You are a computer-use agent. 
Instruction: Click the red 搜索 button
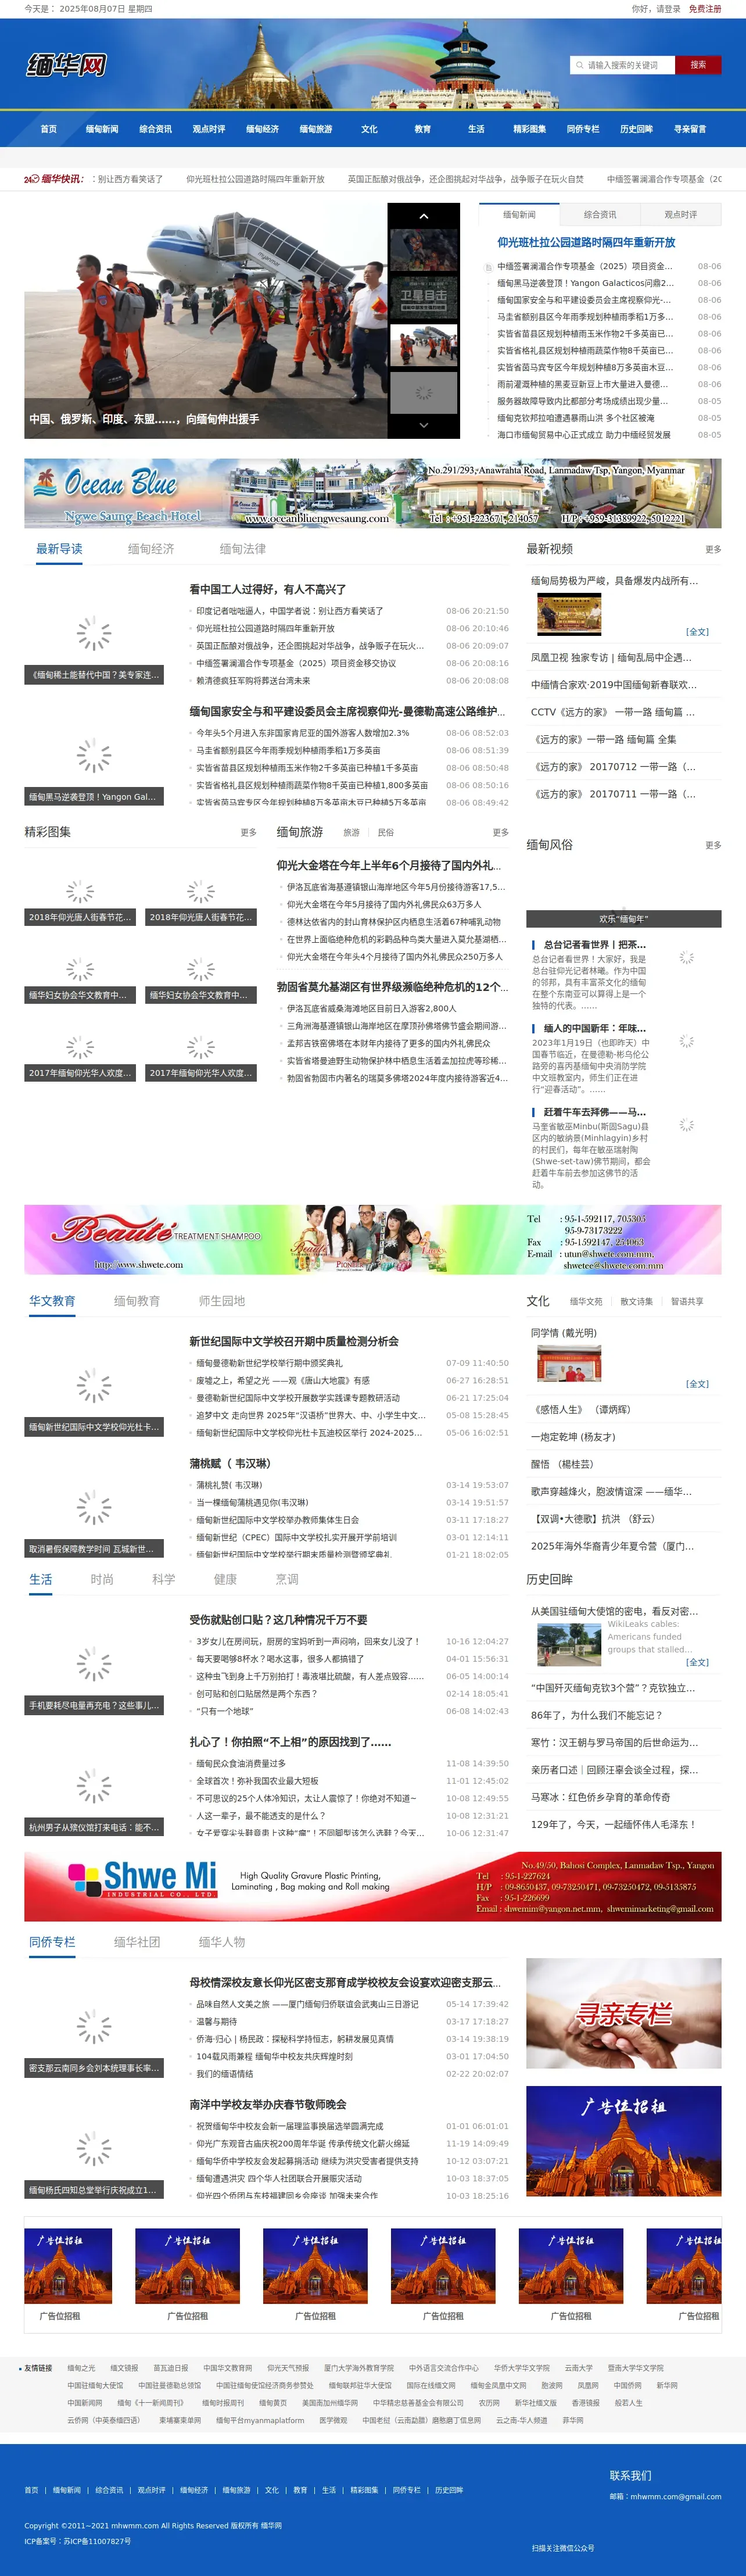(x=698, y=65)
